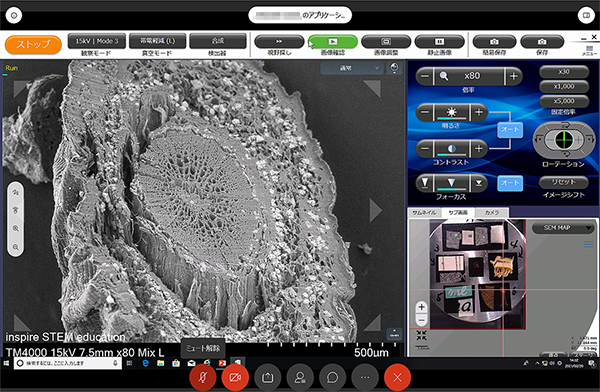Screen dimensions: 600x392
Task: Click the three-line icon below SEM MAP
Action: [x=589, y=244]
